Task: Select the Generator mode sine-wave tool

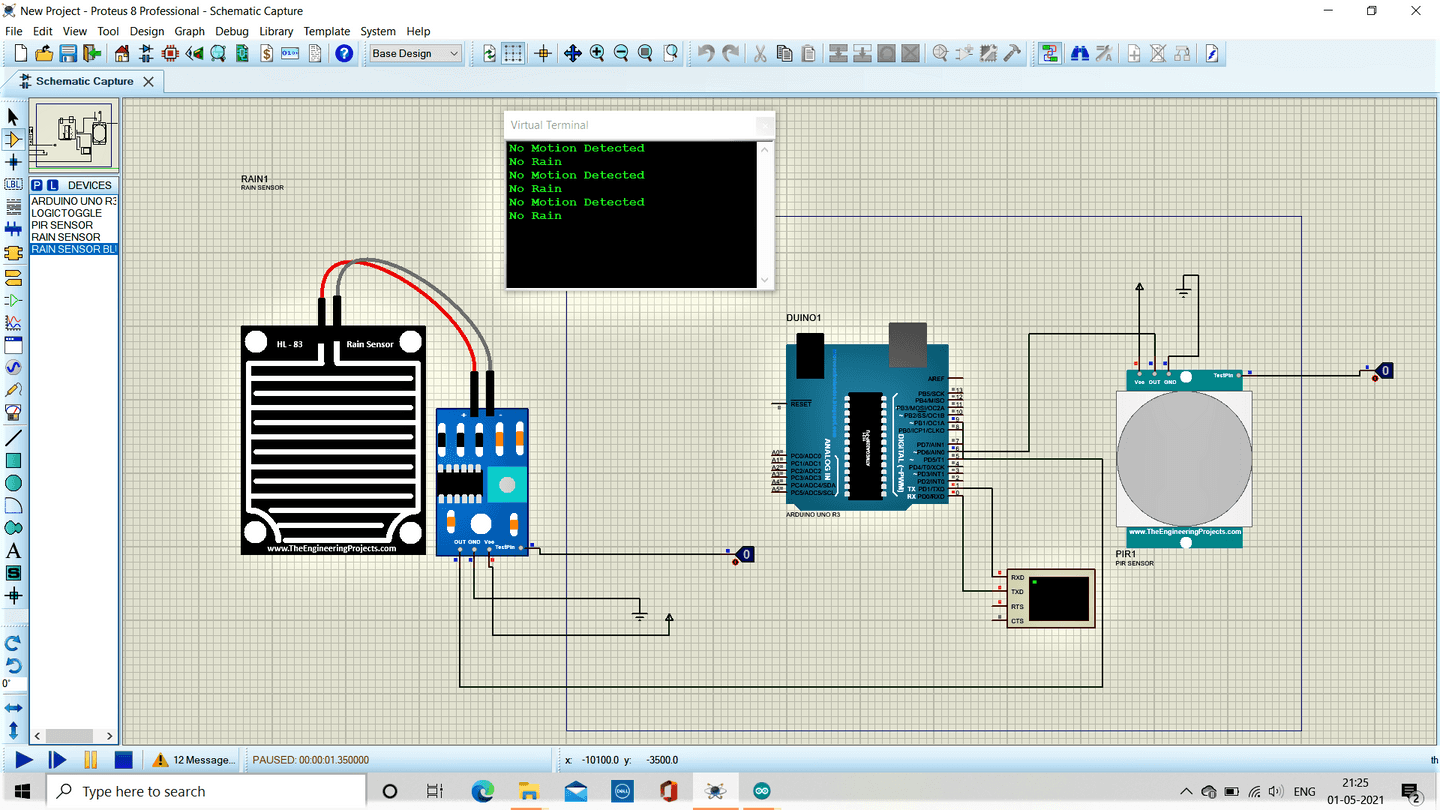Action: point(13,368)
